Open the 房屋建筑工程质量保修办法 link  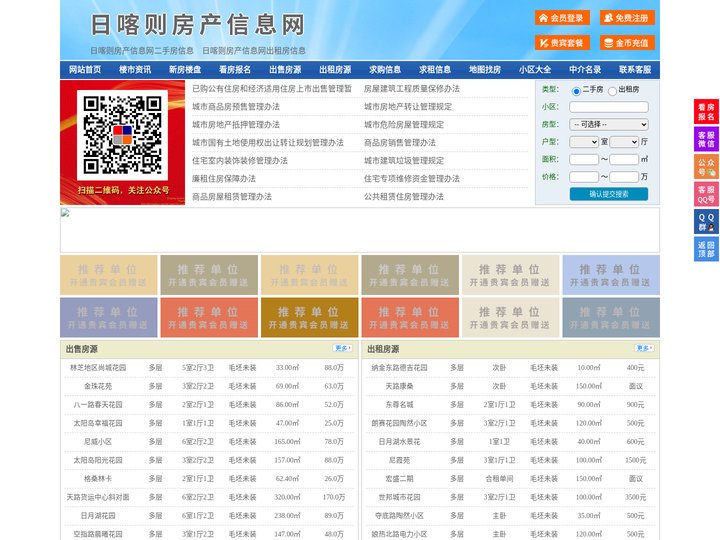click(412, 89)
